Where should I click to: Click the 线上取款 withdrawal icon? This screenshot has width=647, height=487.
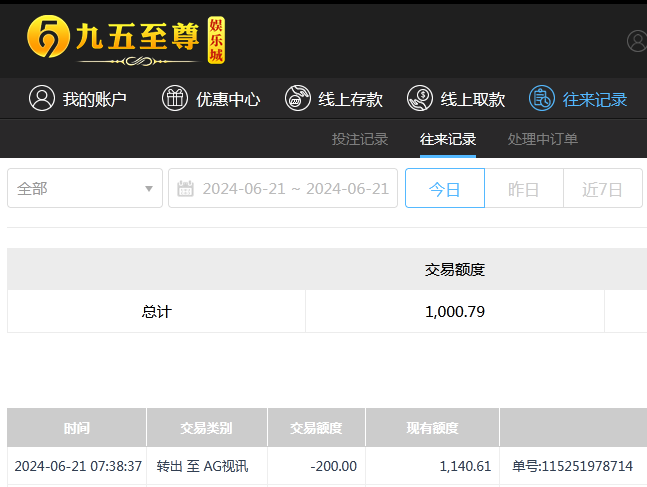point(420,98)
